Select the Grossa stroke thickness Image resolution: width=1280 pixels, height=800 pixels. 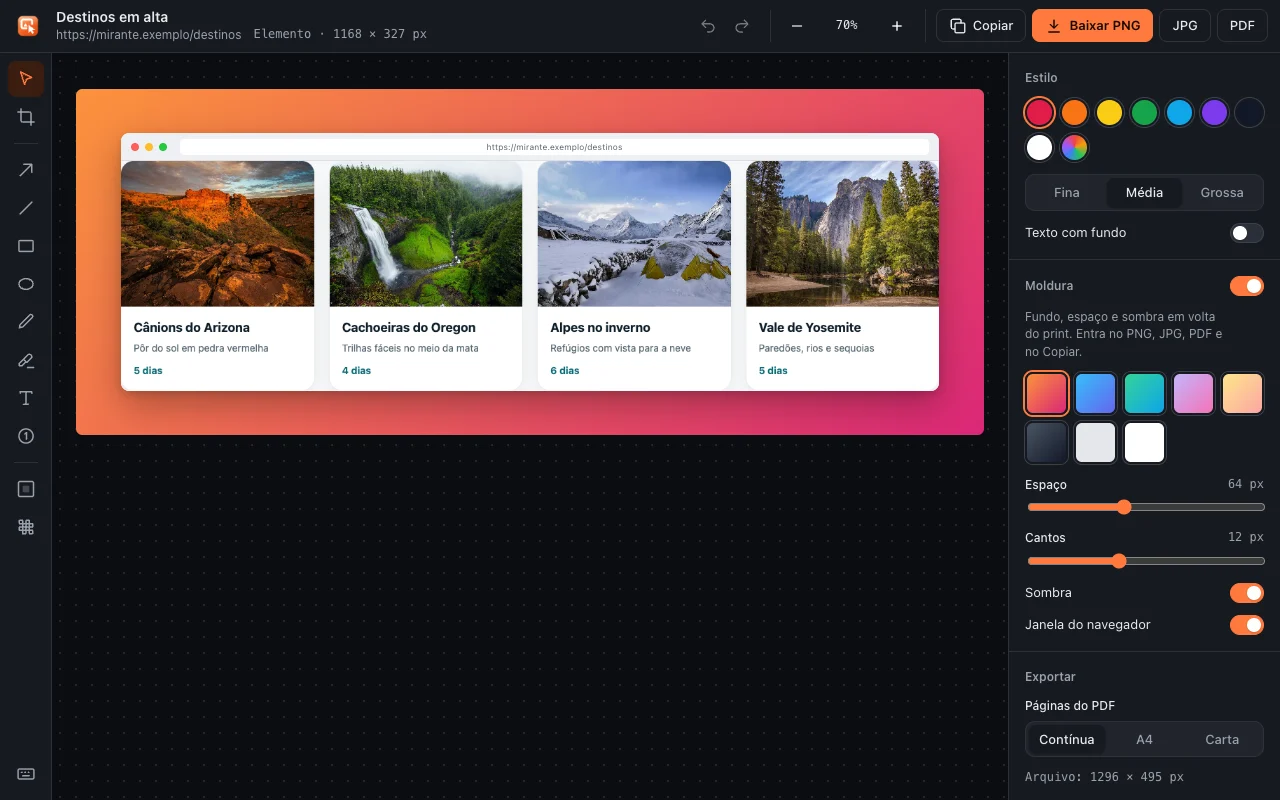(1222, 192)
